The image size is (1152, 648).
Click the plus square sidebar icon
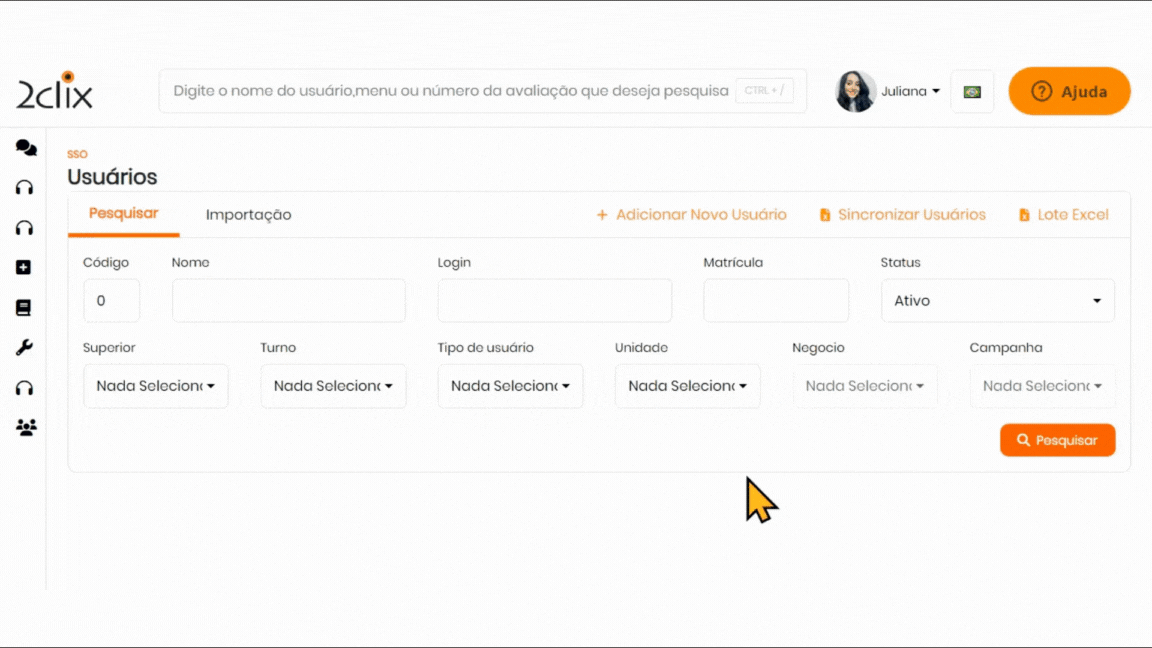pos(24,268)
